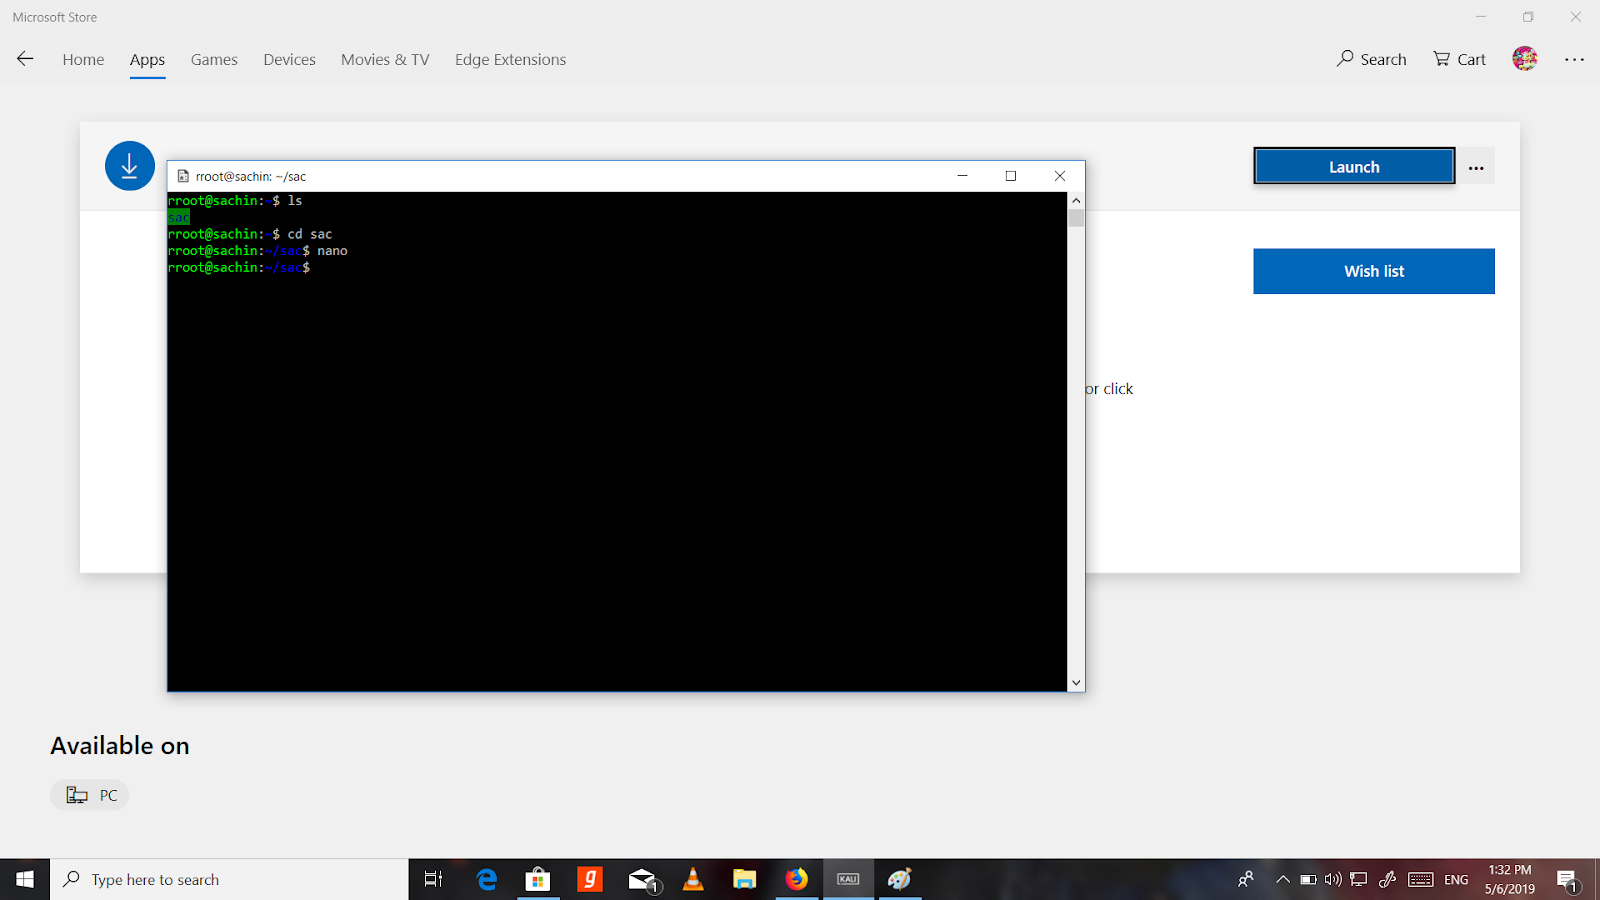This screenshot has height=900, width=1600.
Task: Navigate back using the Store back arrow
Action: click(x=24, y=59)
